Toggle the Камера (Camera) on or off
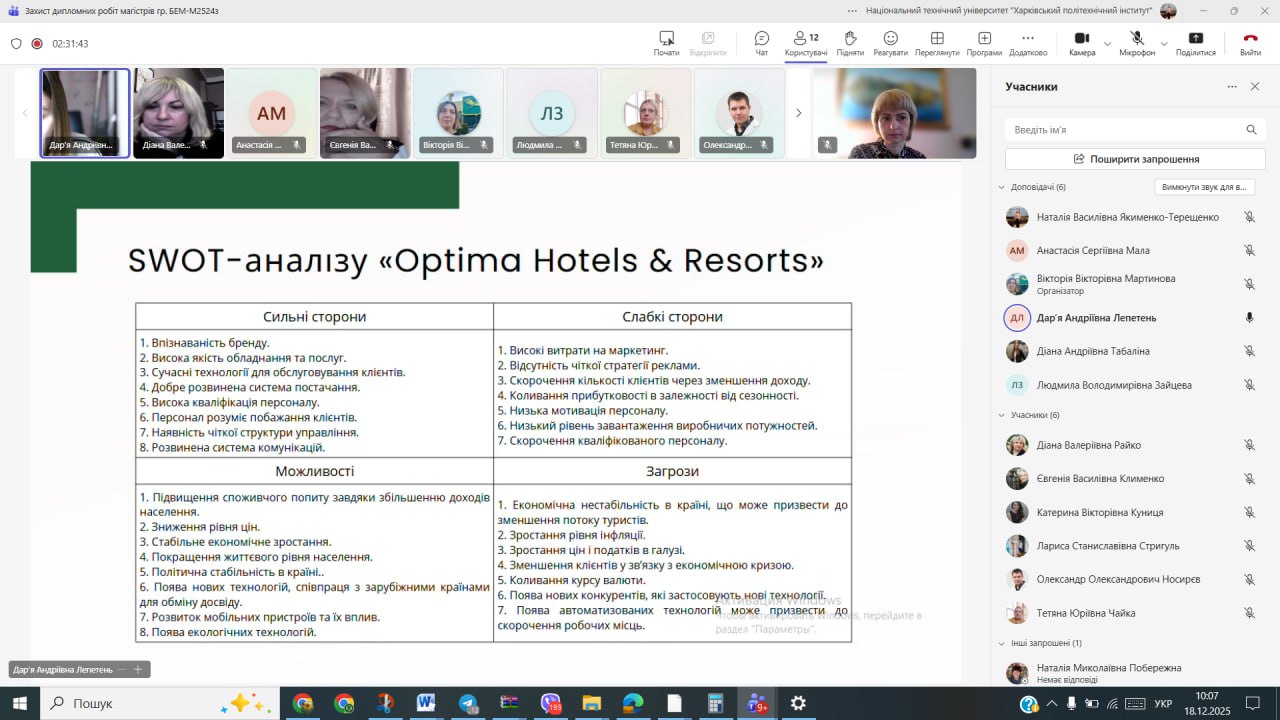Viewport: 1280px width, 720px height. (1081, 42)
